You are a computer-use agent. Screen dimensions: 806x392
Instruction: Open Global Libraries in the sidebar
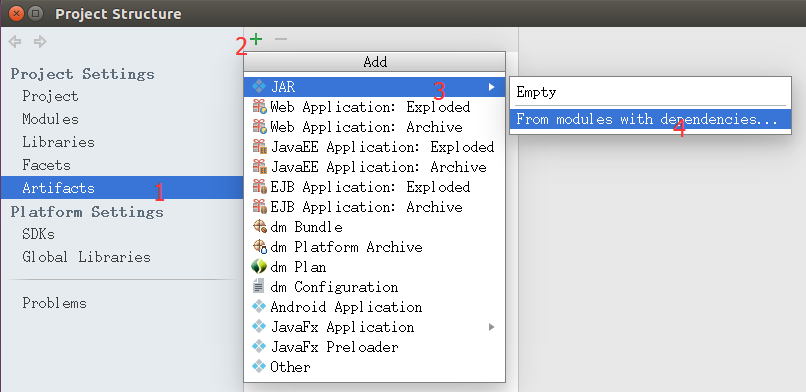[122, 257]
